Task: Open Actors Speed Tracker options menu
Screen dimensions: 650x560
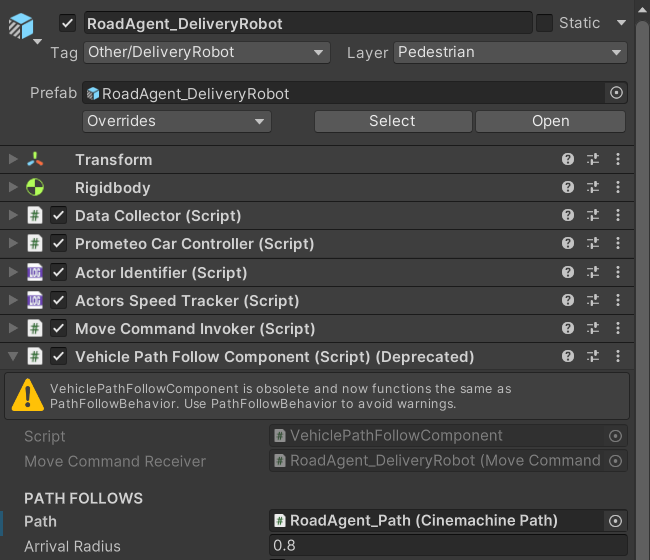Action: [618, 300]
